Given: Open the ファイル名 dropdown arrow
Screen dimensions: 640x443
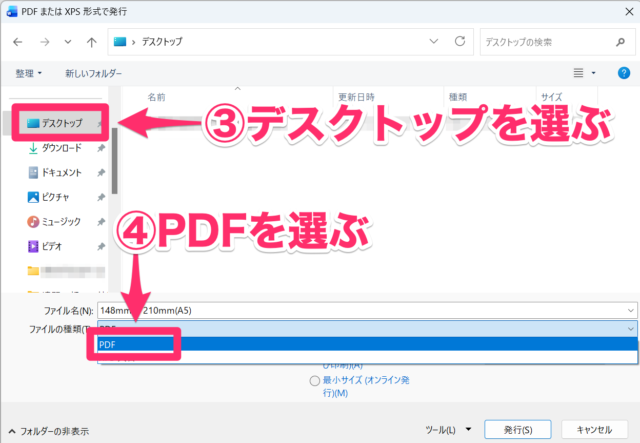Looking at the screenshot, I should pyautogui.click(x=629, y=310).
